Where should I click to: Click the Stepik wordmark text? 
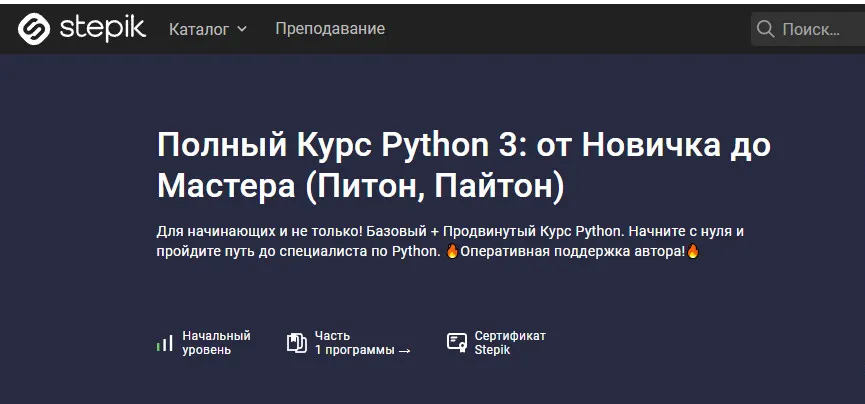pos(102,28)
